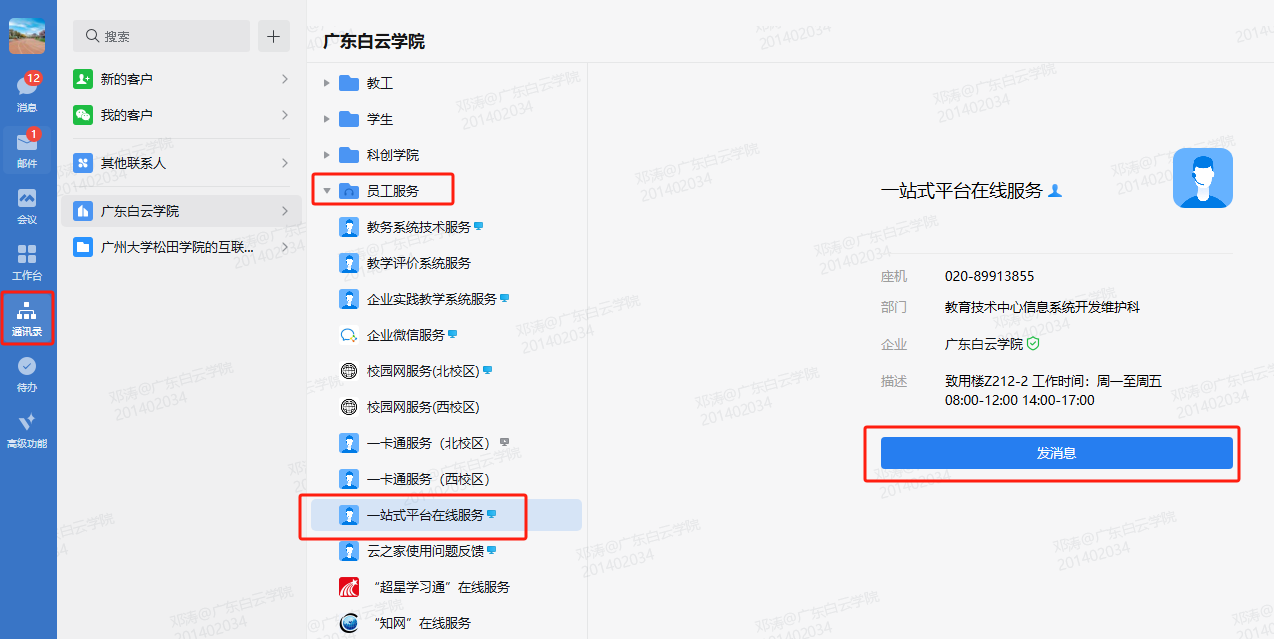Click the user profile avatar at top-left
The width and height of the screenshot is (1274, 639).
coord(27,36)
